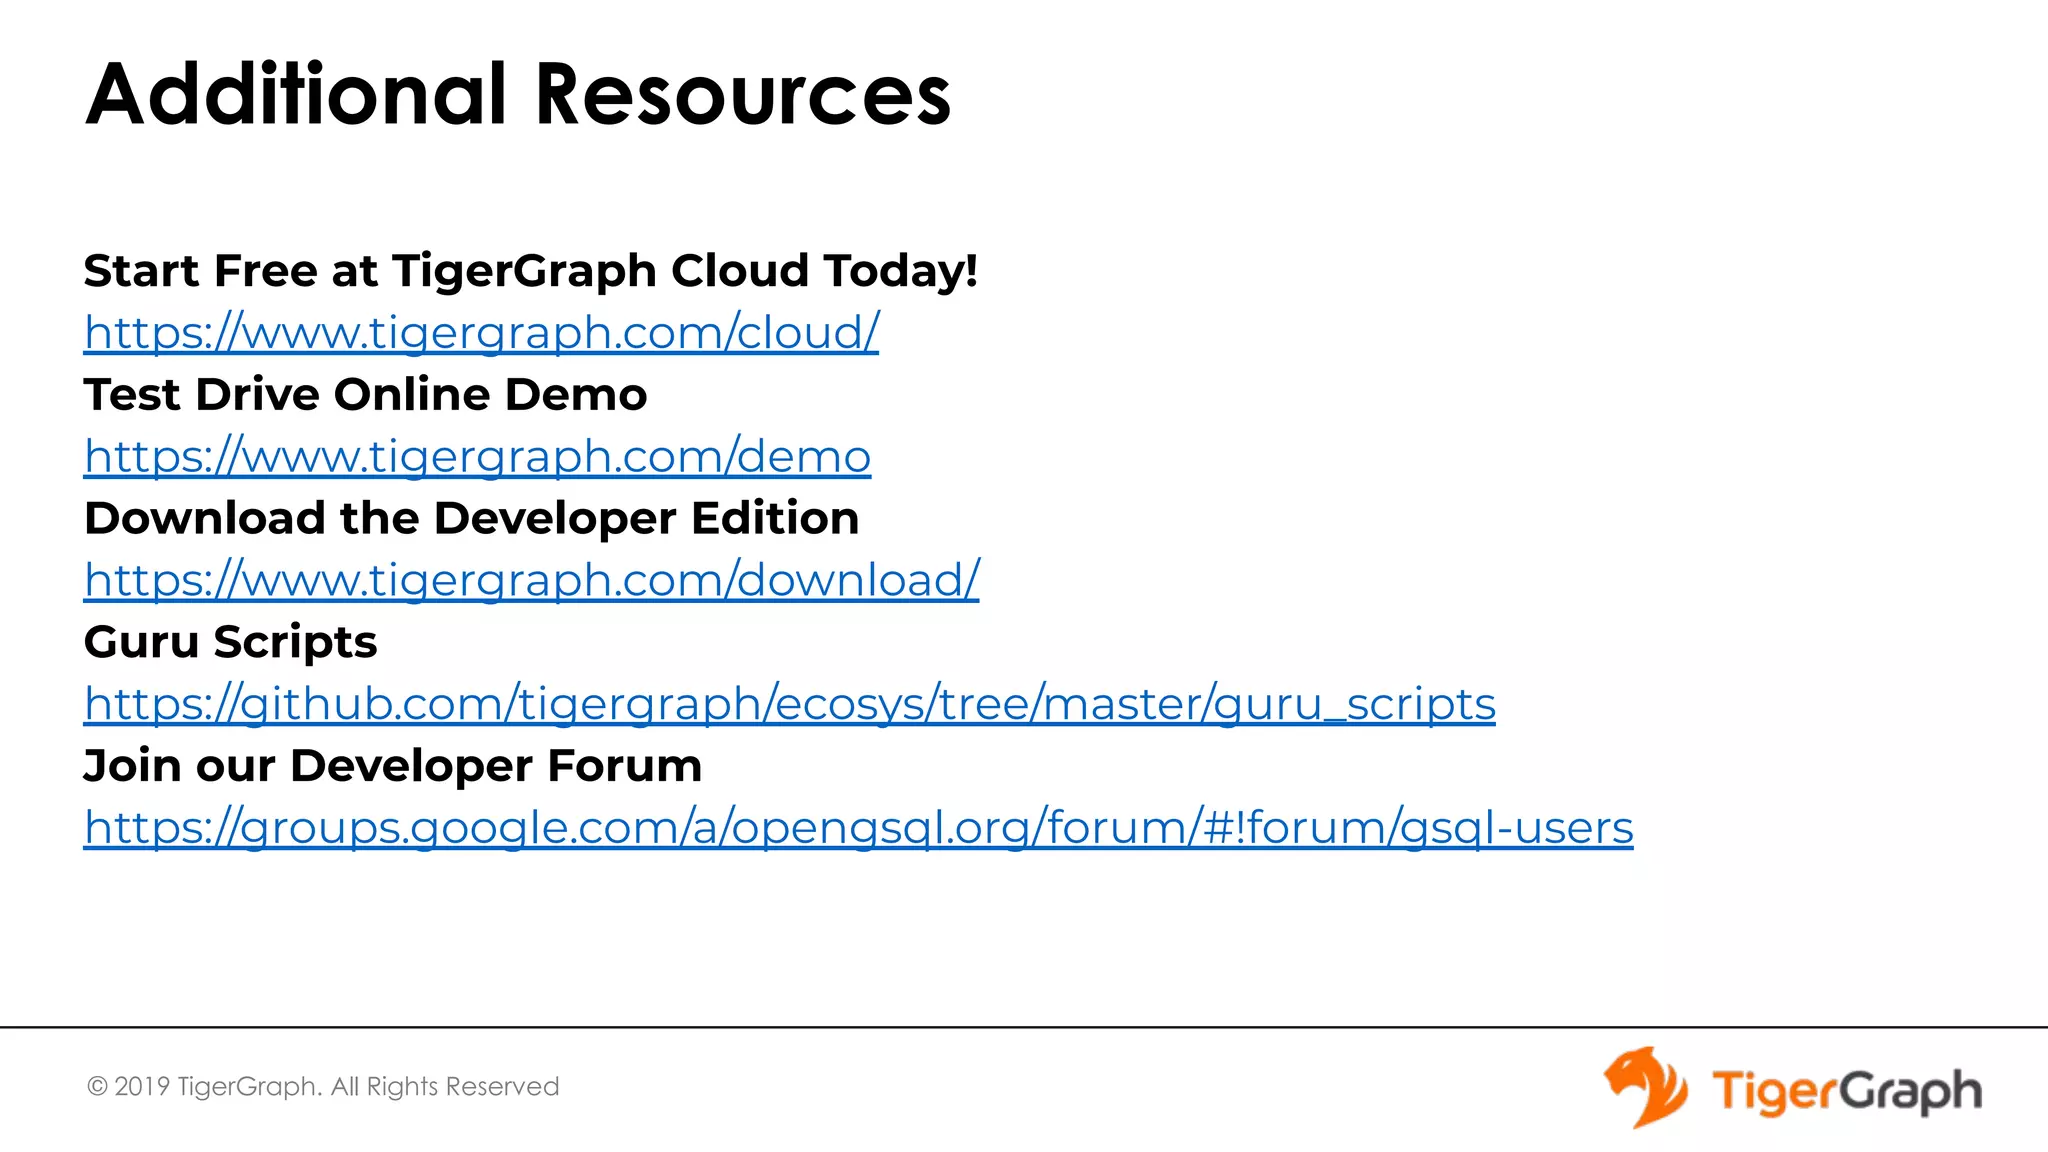The height and width of the screenshot is (1152, 2048).
Task: Click 'Start Free at TigerGraph Cloud Today!' heading
Action: 530,271
